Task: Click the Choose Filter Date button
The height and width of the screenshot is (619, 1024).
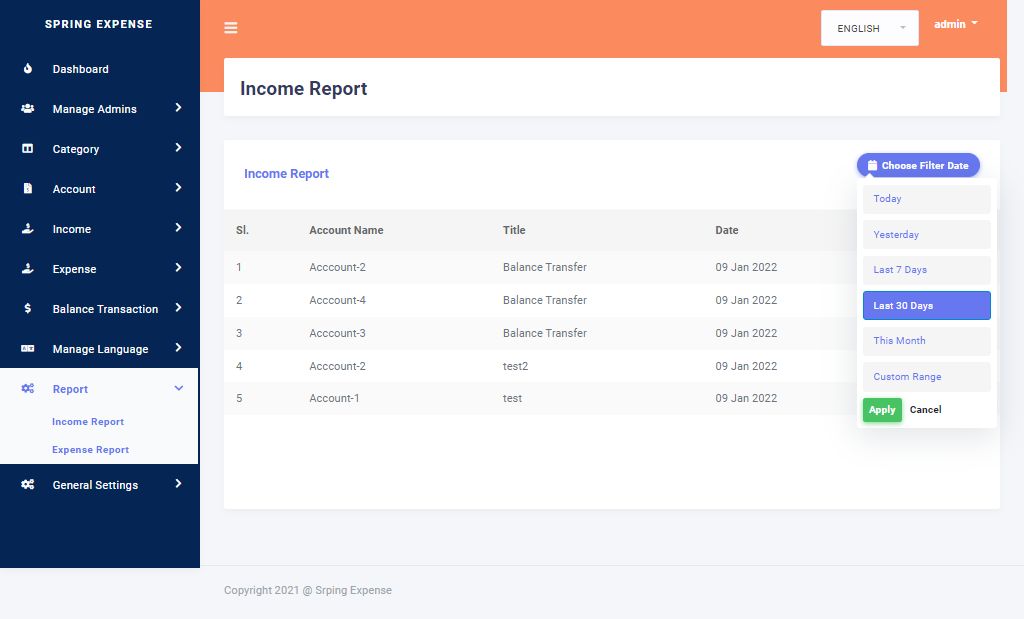Action: [918, 166]
